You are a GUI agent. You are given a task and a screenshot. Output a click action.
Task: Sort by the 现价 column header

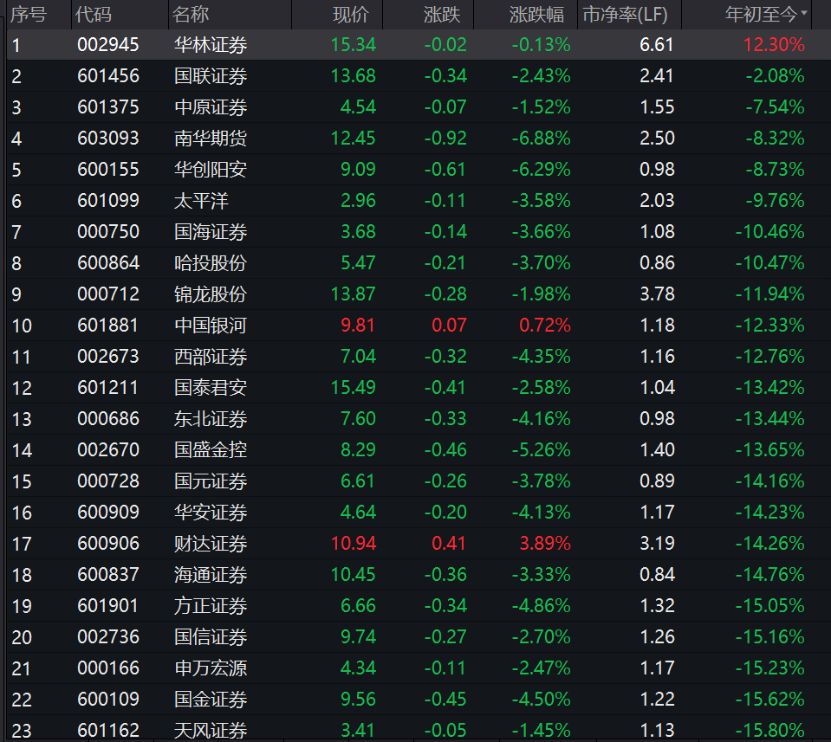pos(351,14)
